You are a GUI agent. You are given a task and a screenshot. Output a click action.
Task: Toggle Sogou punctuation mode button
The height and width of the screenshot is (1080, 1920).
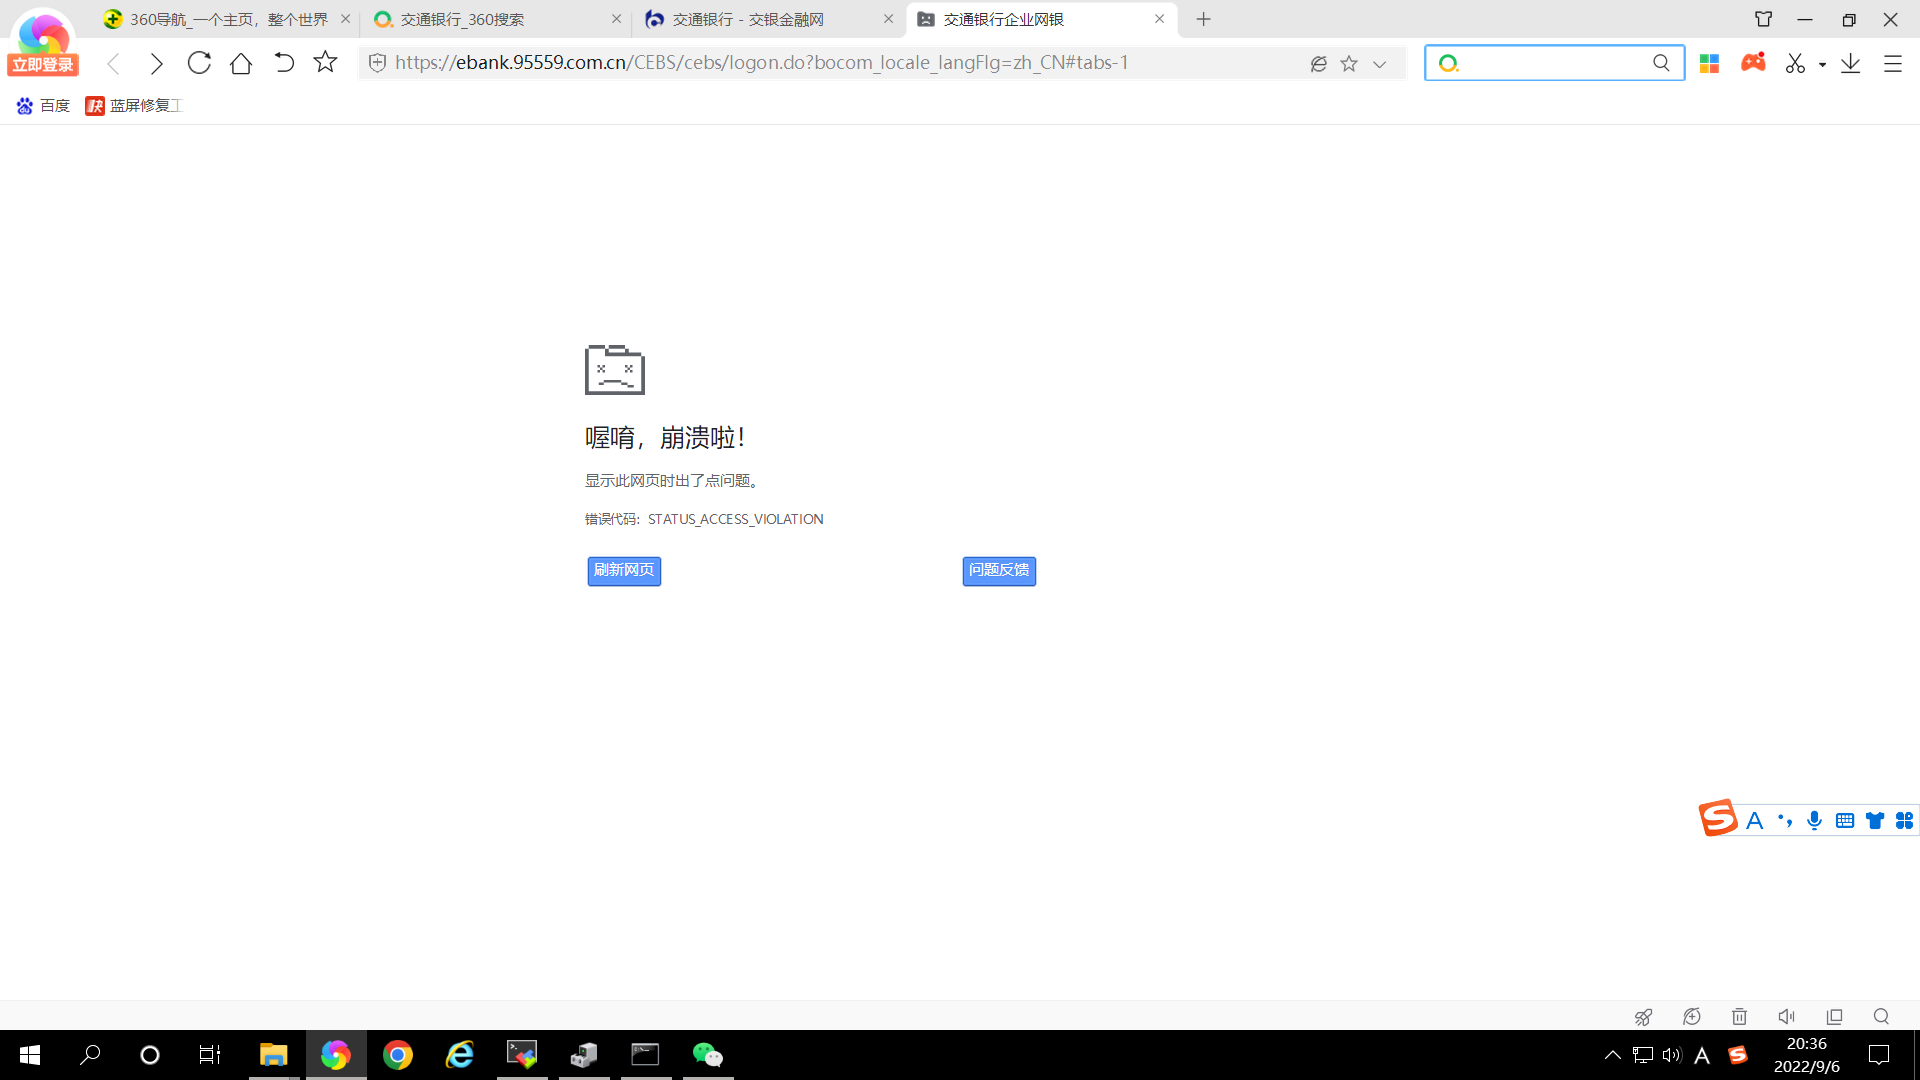coord(1785,821)
